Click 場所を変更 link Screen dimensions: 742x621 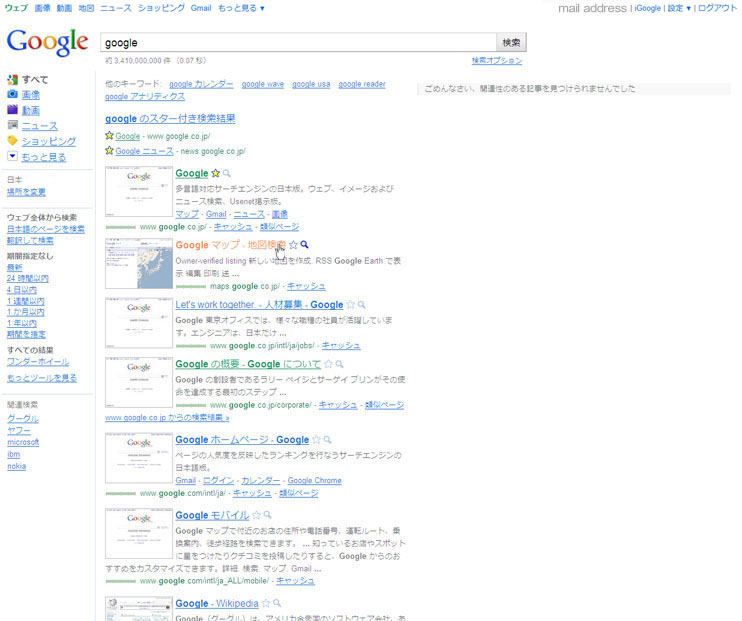click(x=26, y=192)
